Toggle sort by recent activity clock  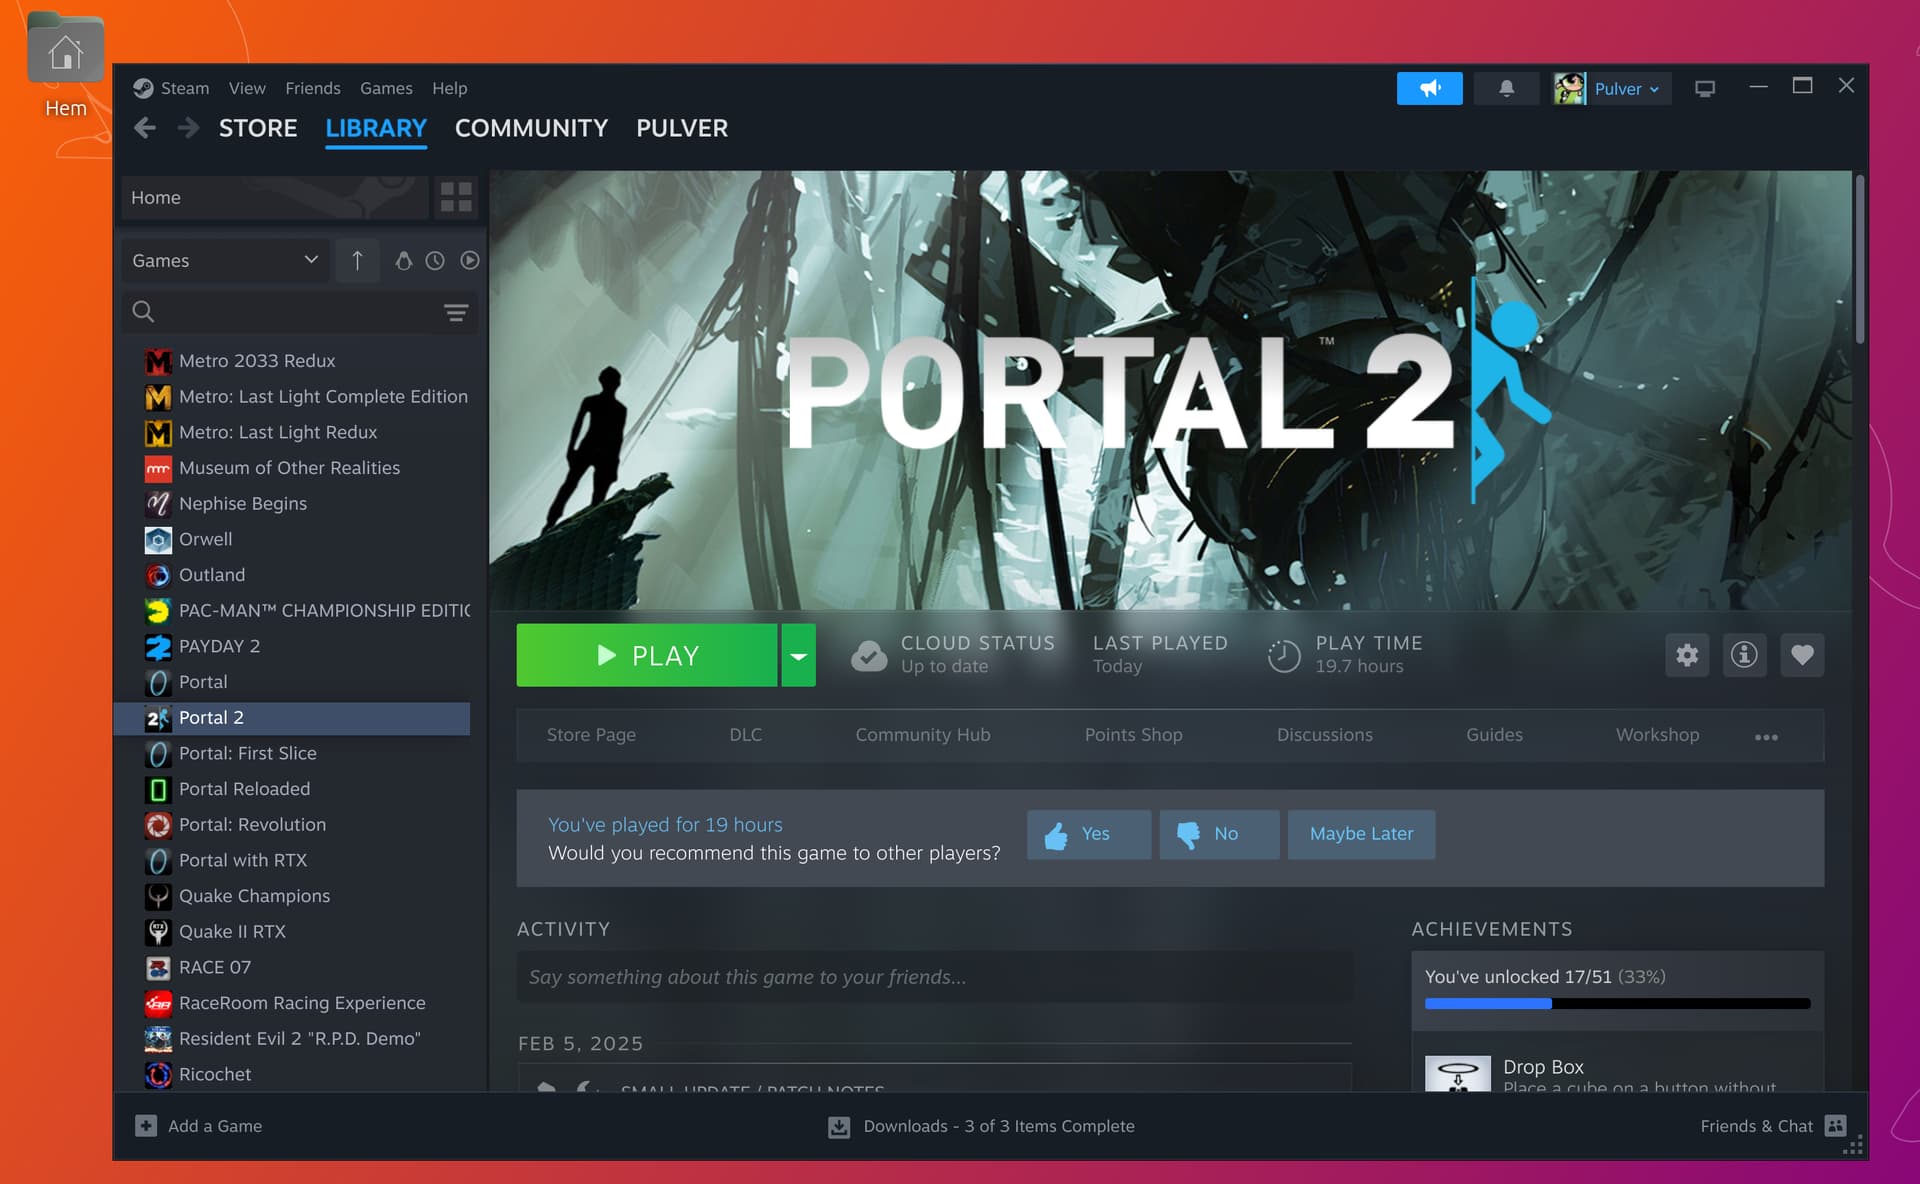435,261
